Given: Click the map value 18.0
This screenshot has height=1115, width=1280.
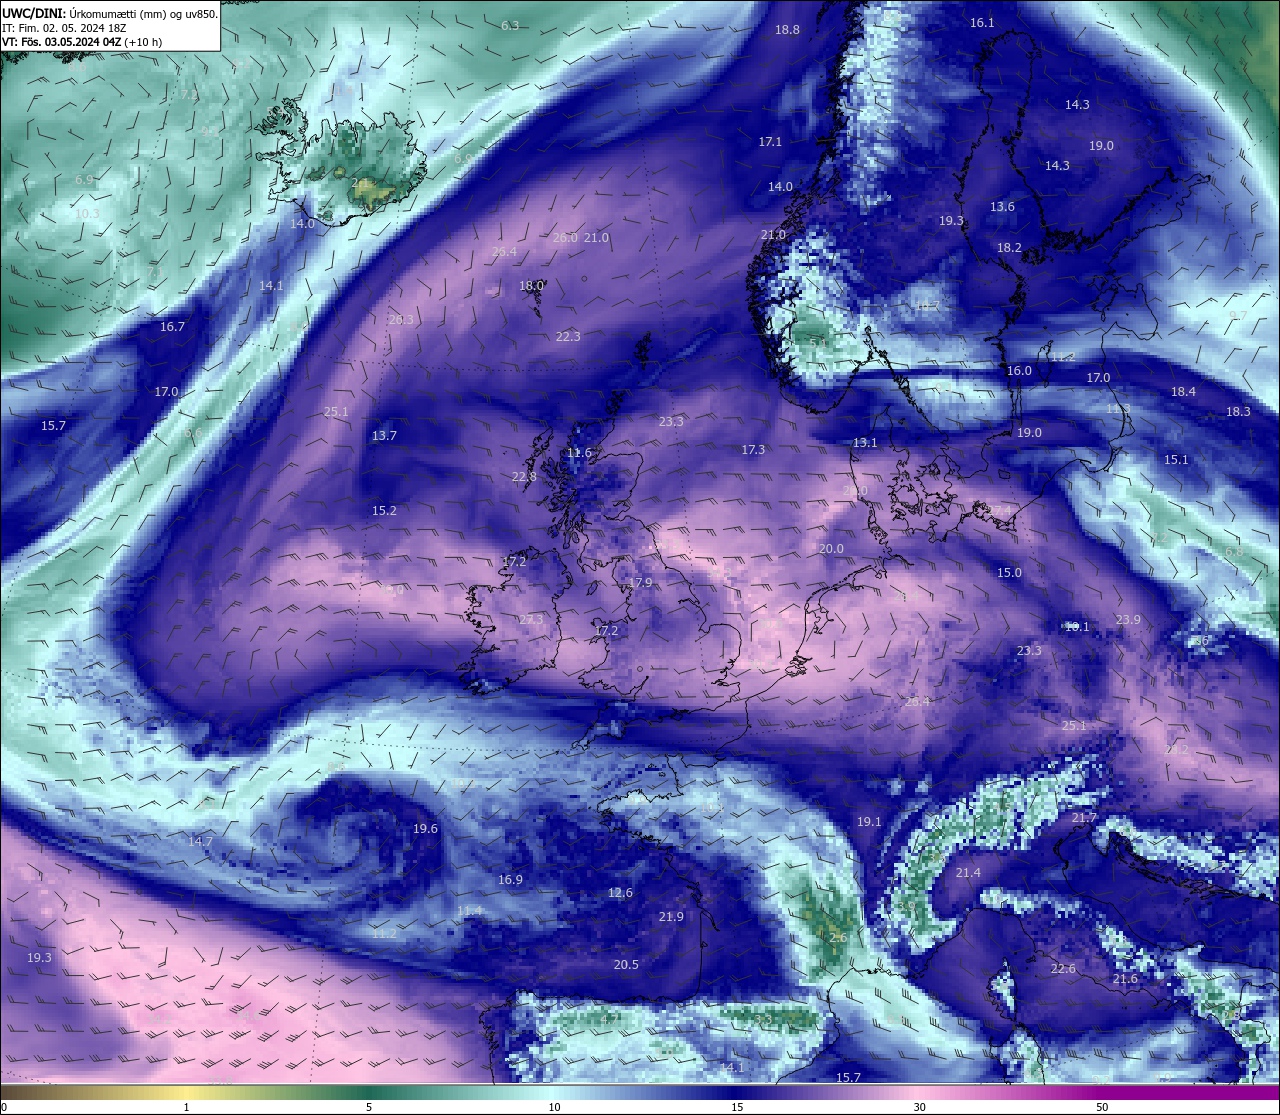Looking at the screenshot, I should tap(531, 286).
